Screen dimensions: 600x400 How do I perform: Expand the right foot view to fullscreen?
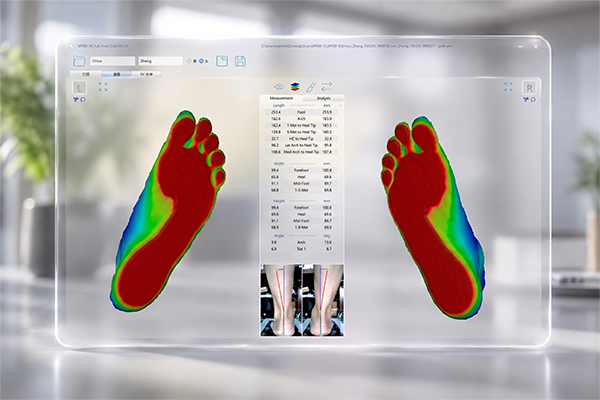[508, 87]
